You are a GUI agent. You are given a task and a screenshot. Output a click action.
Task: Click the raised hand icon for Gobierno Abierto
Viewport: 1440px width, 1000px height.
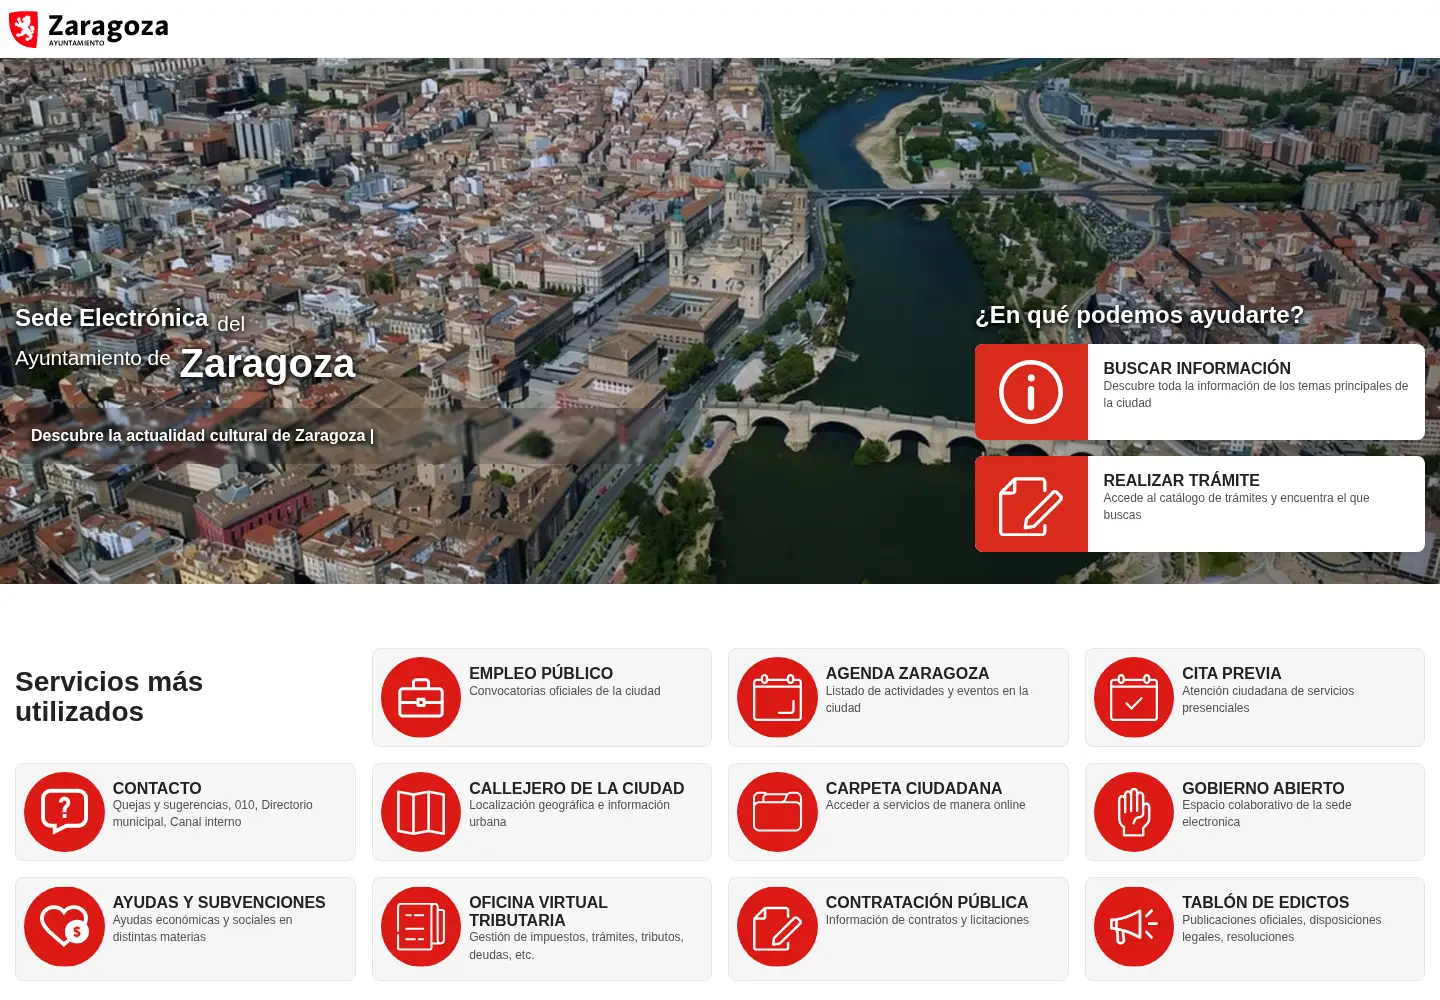click(x=1134, y=812)
